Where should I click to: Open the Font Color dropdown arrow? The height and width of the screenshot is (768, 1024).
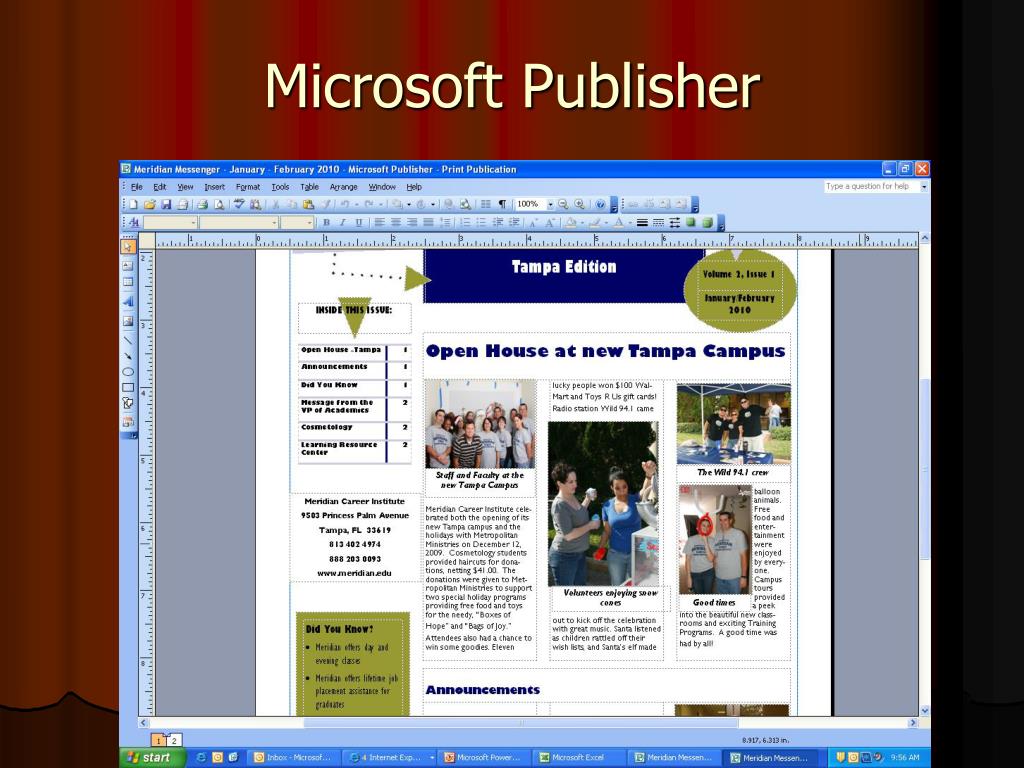(x=628, y=223)
